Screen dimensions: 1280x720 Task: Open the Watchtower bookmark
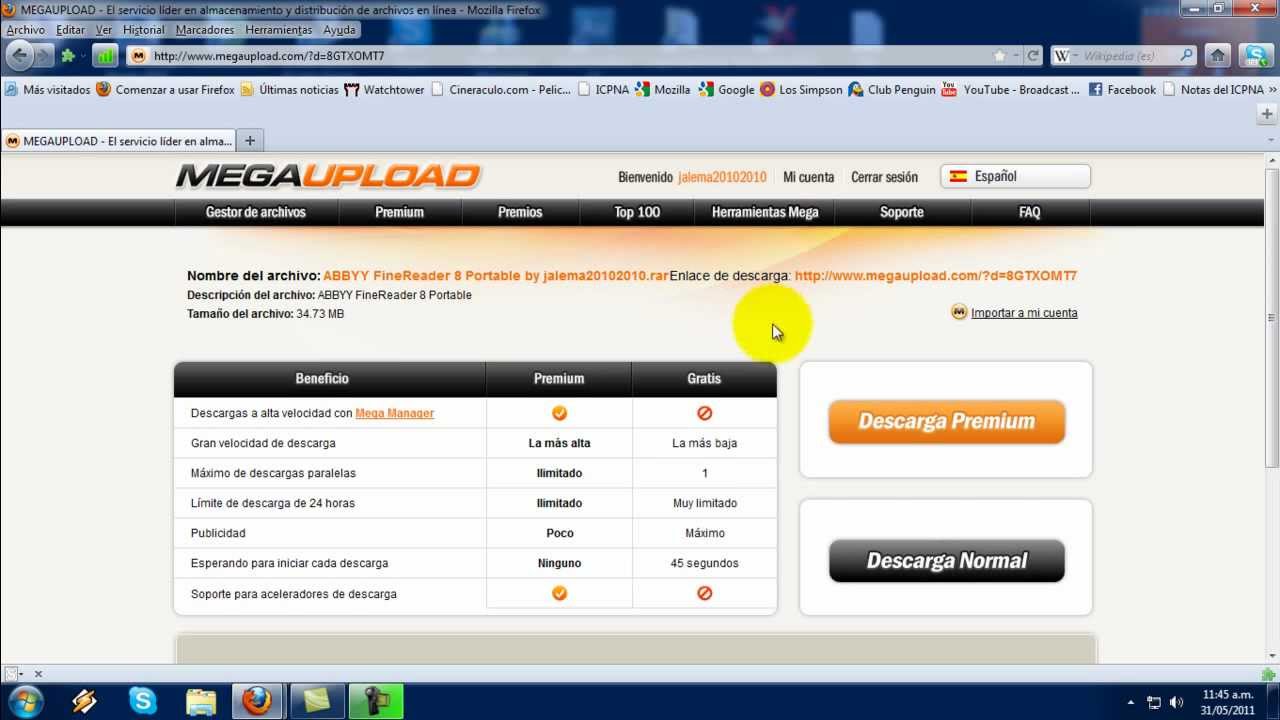tap(384, 89)
